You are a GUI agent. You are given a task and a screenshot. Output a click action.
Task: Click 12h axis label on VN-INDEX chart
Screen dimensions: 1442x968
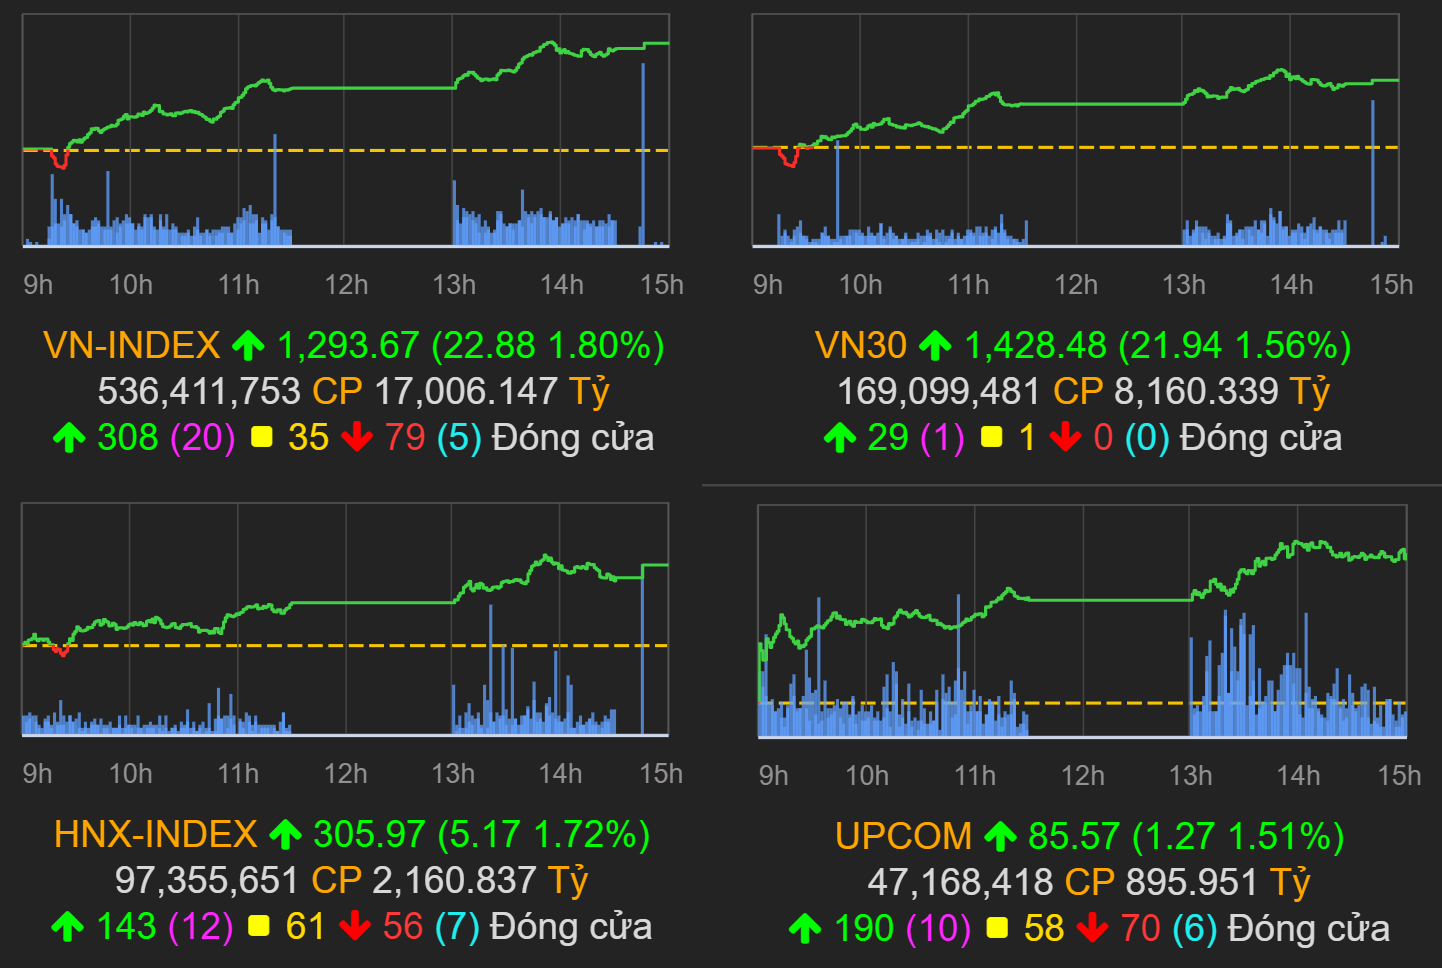(x=346, y=285)
